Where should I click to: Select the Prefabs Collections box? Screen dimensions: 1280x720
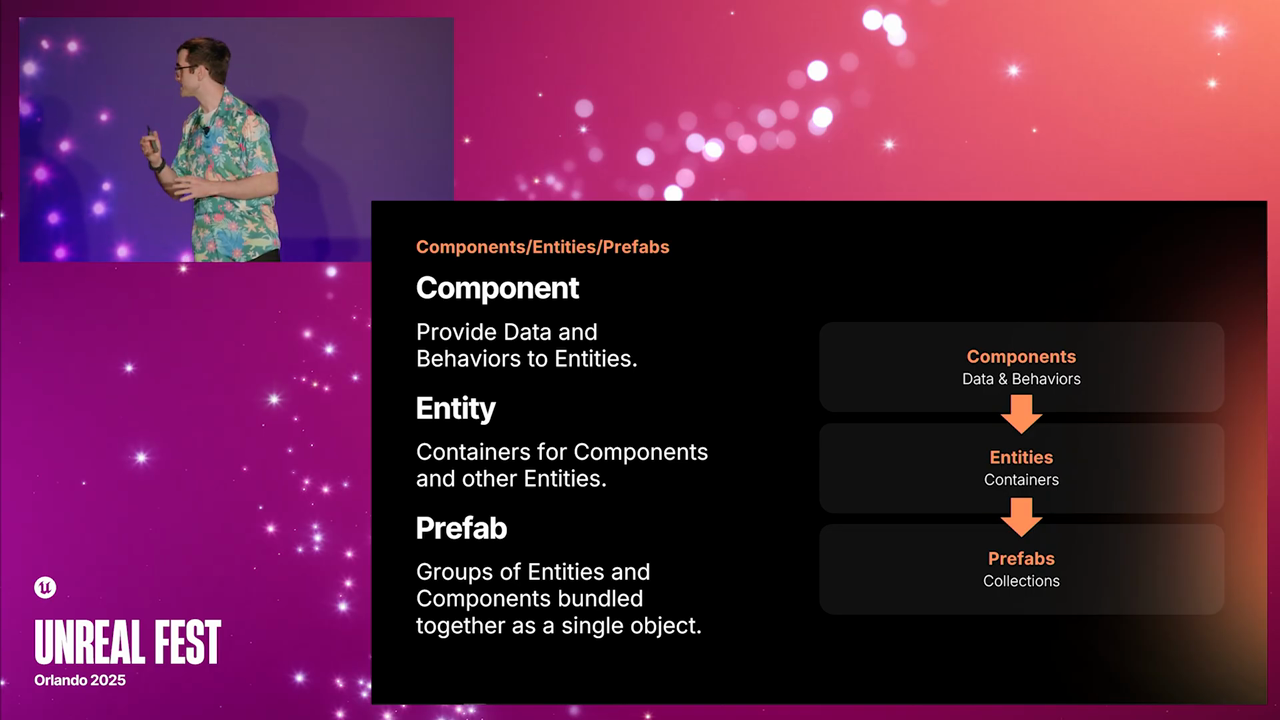pyautogui.click(x=1021, y=569)
